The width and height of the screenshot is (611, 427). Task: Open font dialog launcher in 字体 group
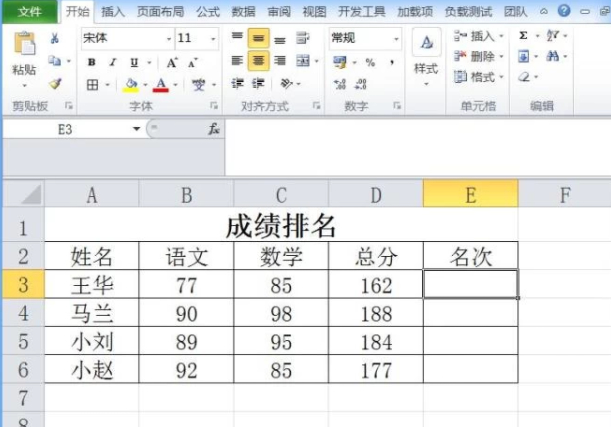(x=214, y=105)
